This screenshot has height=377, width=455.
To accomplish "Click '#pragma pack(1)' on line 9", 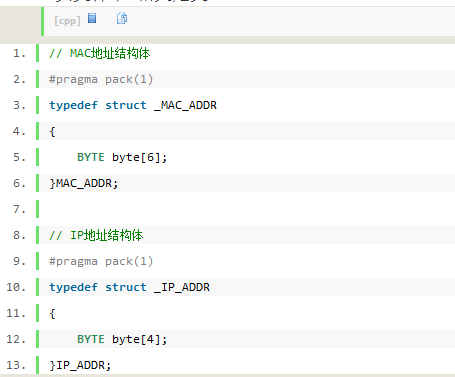I will [x=101, y=261].
